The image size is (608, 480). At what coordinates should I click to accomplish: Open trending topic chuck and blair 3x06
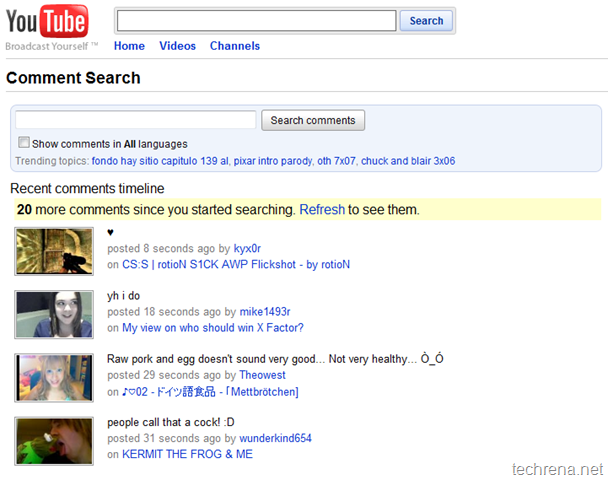coord(408,161)
